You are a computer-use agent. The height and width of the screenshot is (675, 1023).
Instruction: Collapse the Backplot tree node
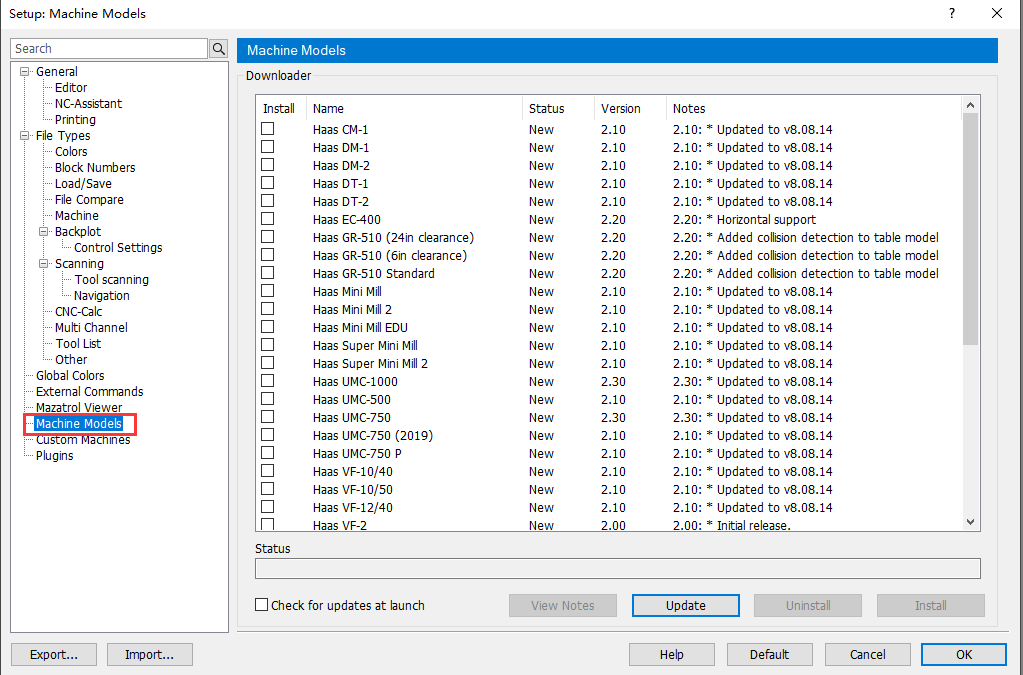(x=44, y=232)
